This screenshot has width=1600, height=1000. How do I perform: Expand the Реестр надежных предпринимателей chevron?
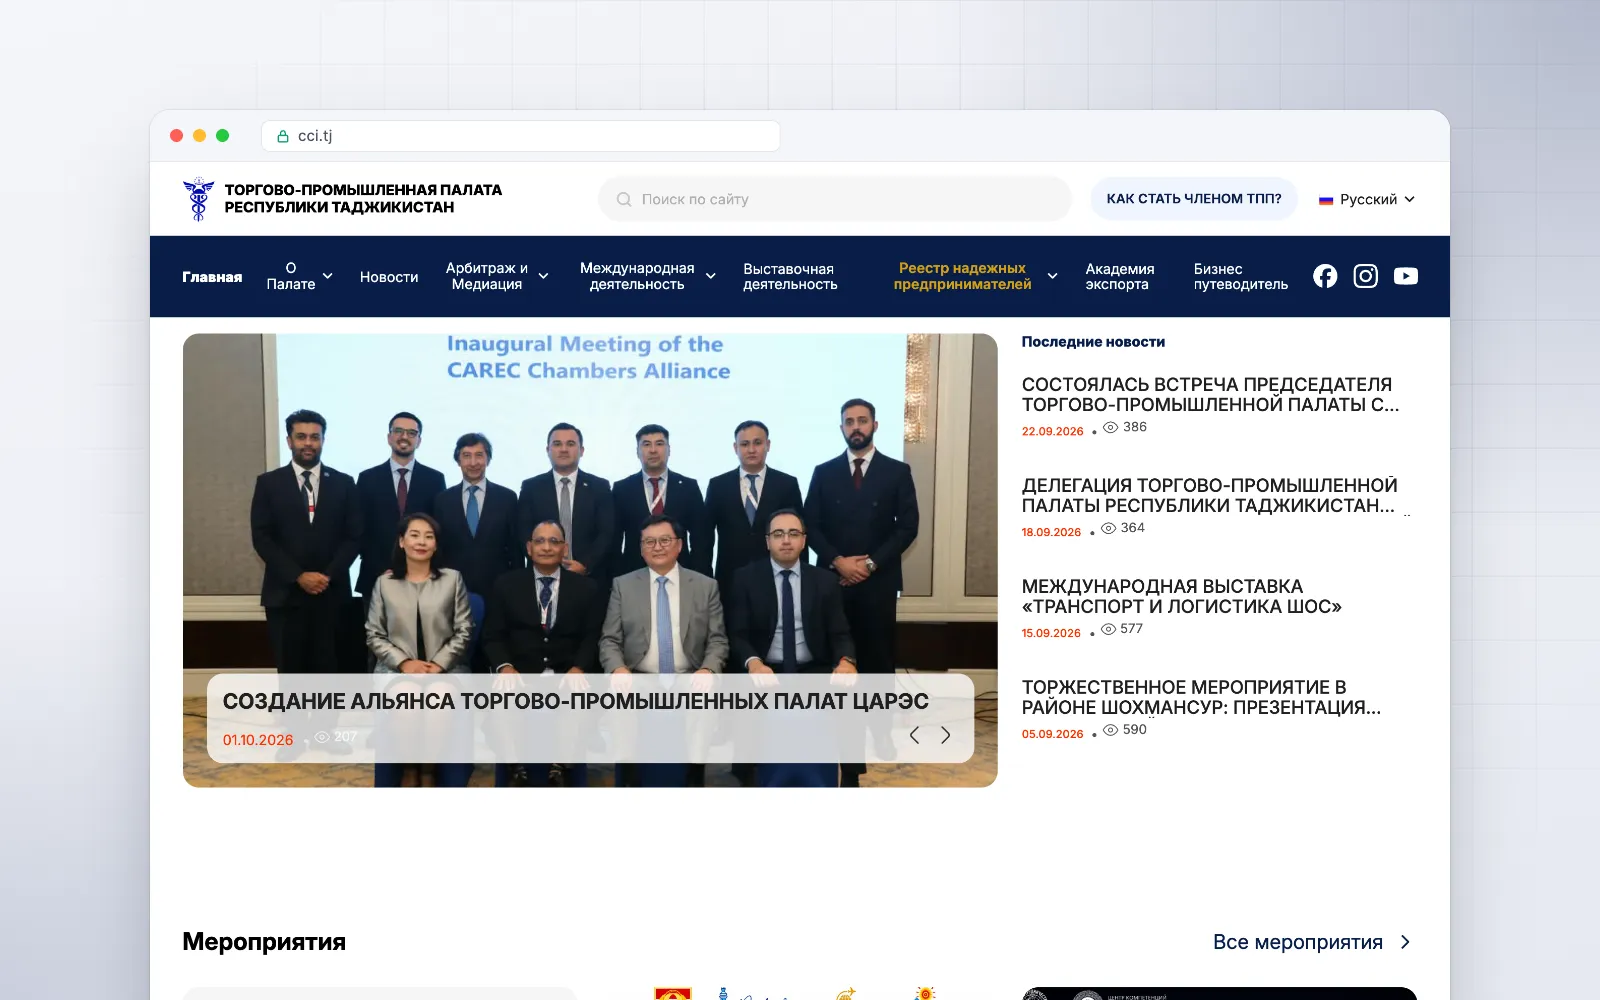point(1052,276)
